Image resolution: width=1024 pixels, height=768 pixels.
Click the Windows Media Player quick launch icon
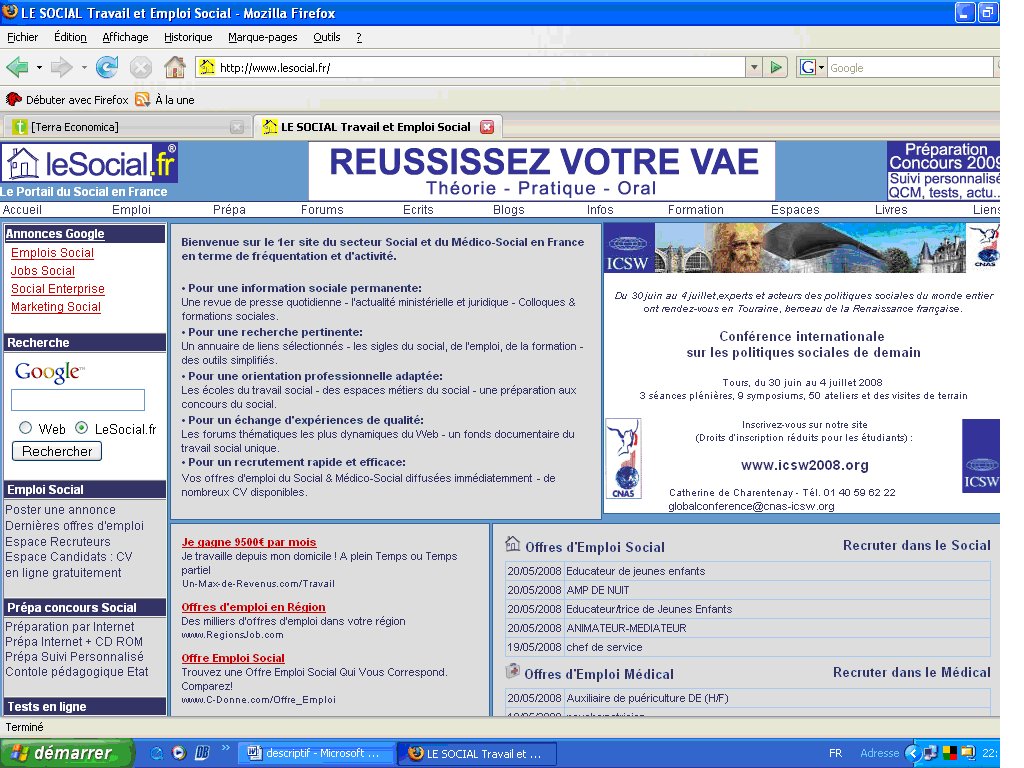pos(179,753)
